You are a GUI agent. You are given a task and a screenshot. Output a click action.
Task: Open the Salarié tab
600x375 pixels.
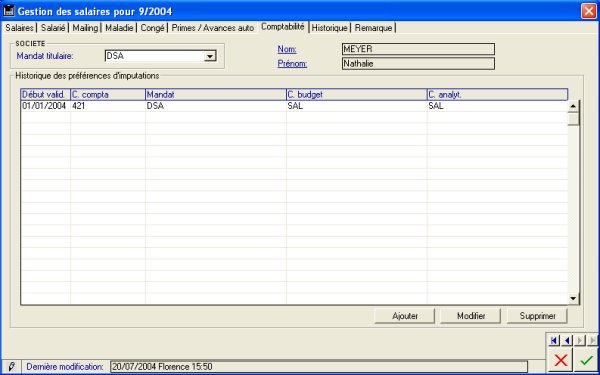pos(53,28)
